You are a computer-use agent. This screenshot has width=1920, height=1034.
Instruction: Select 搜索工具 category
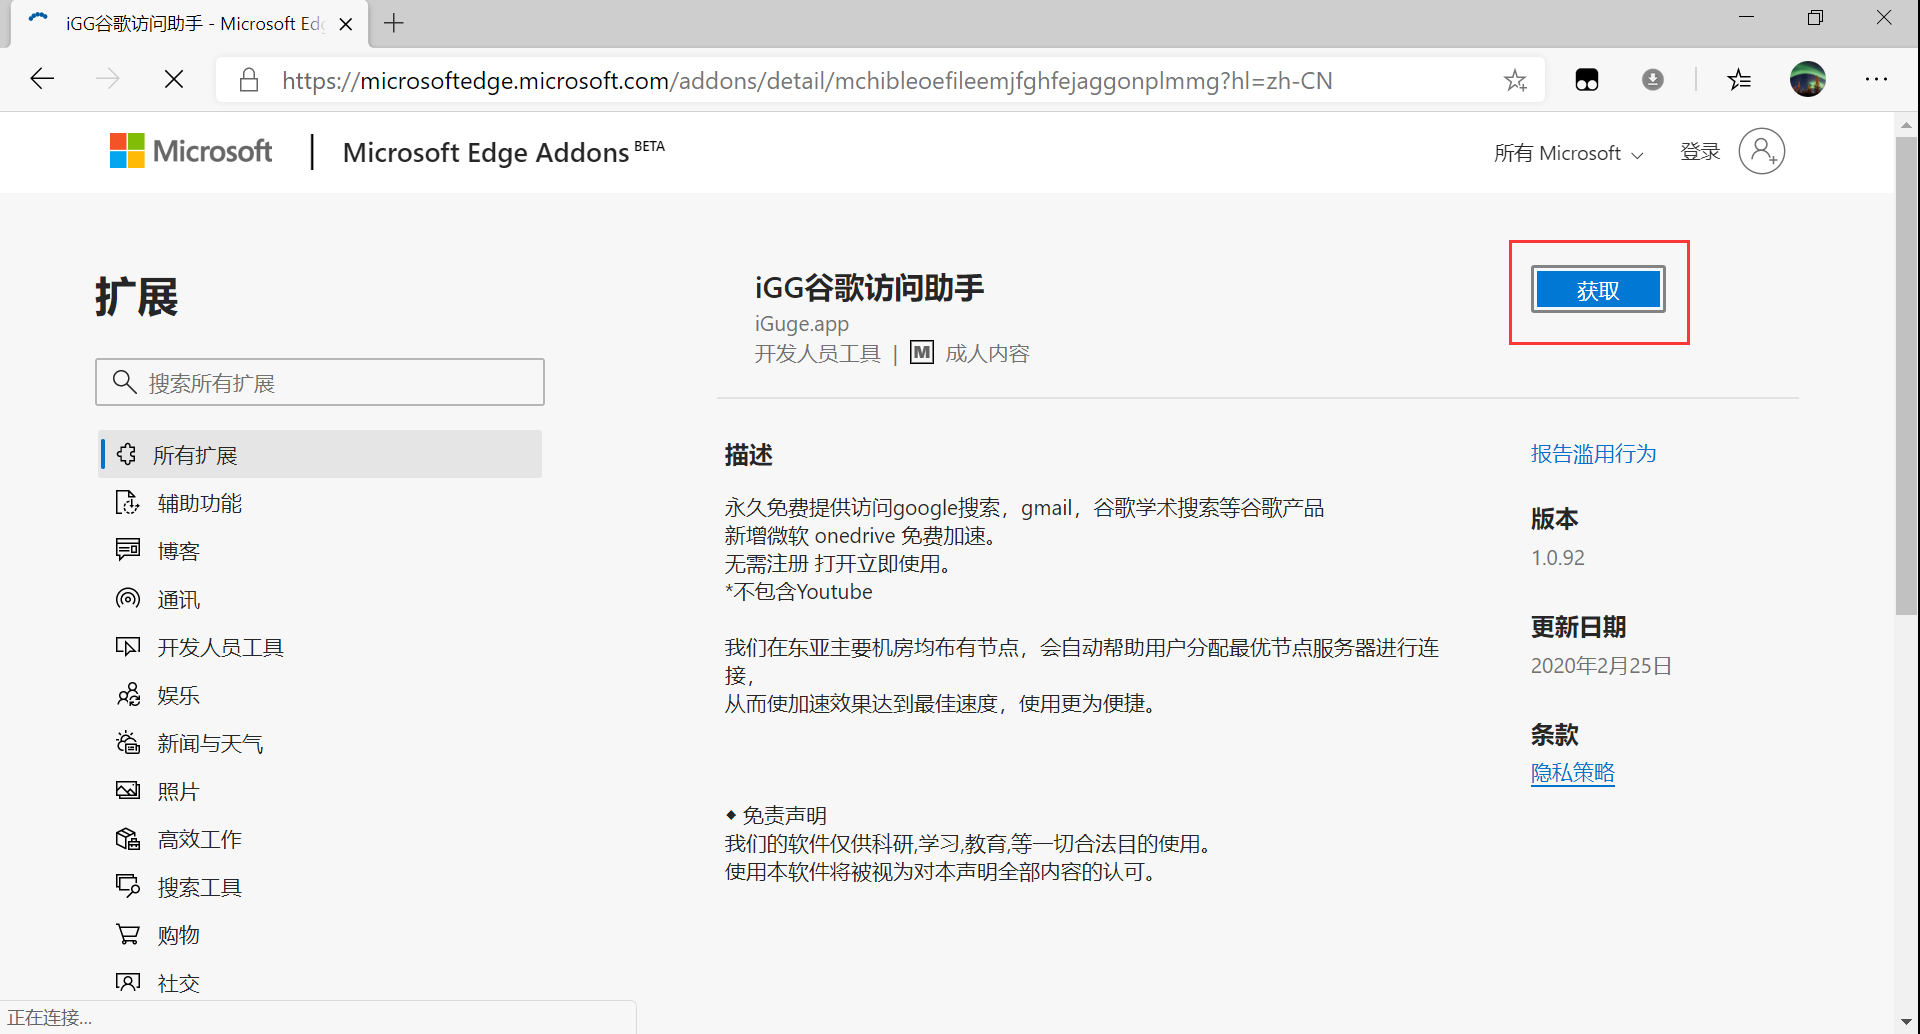point(200,887)
